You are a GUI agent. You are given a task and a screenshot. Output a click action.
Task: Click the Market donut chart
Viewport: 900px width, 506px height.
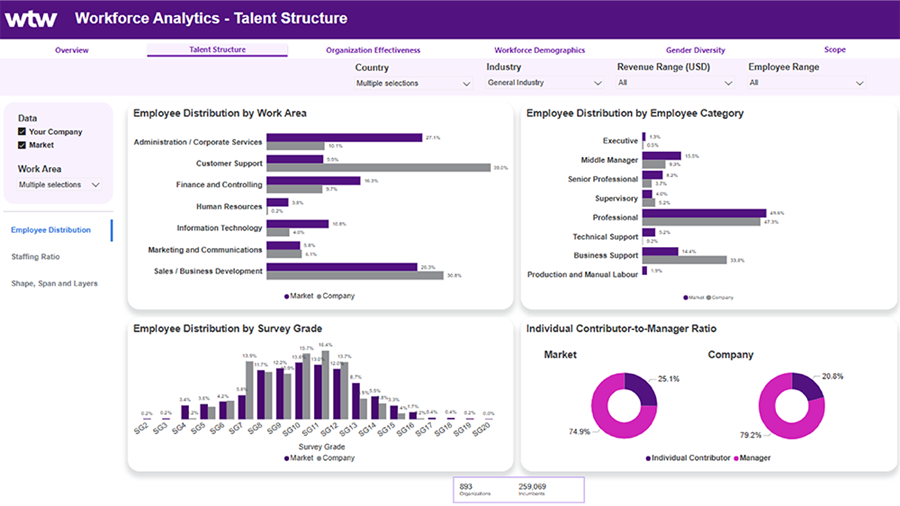click(x=624, y=406)
